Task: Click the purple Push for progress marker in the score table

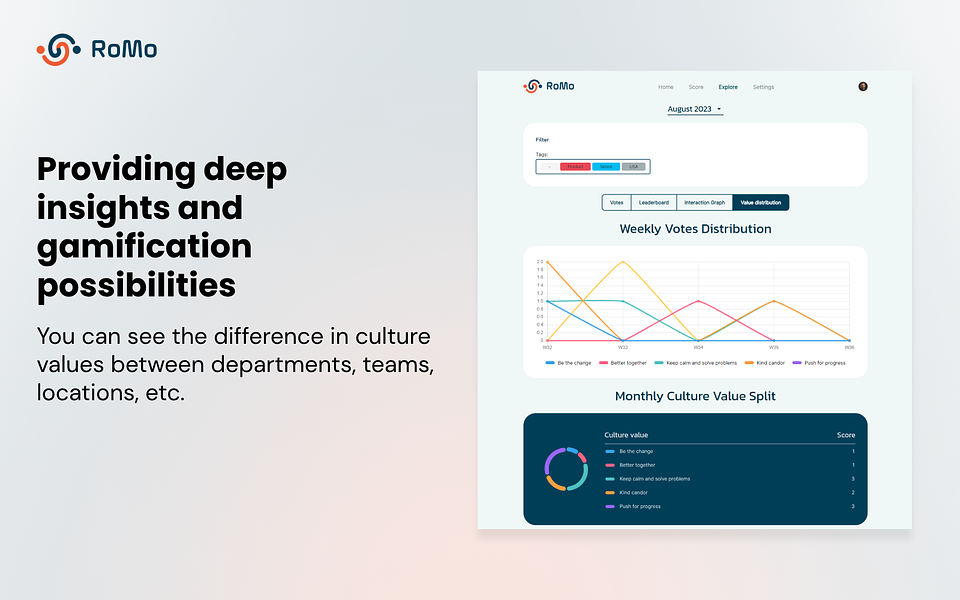Action: (610, 506)
